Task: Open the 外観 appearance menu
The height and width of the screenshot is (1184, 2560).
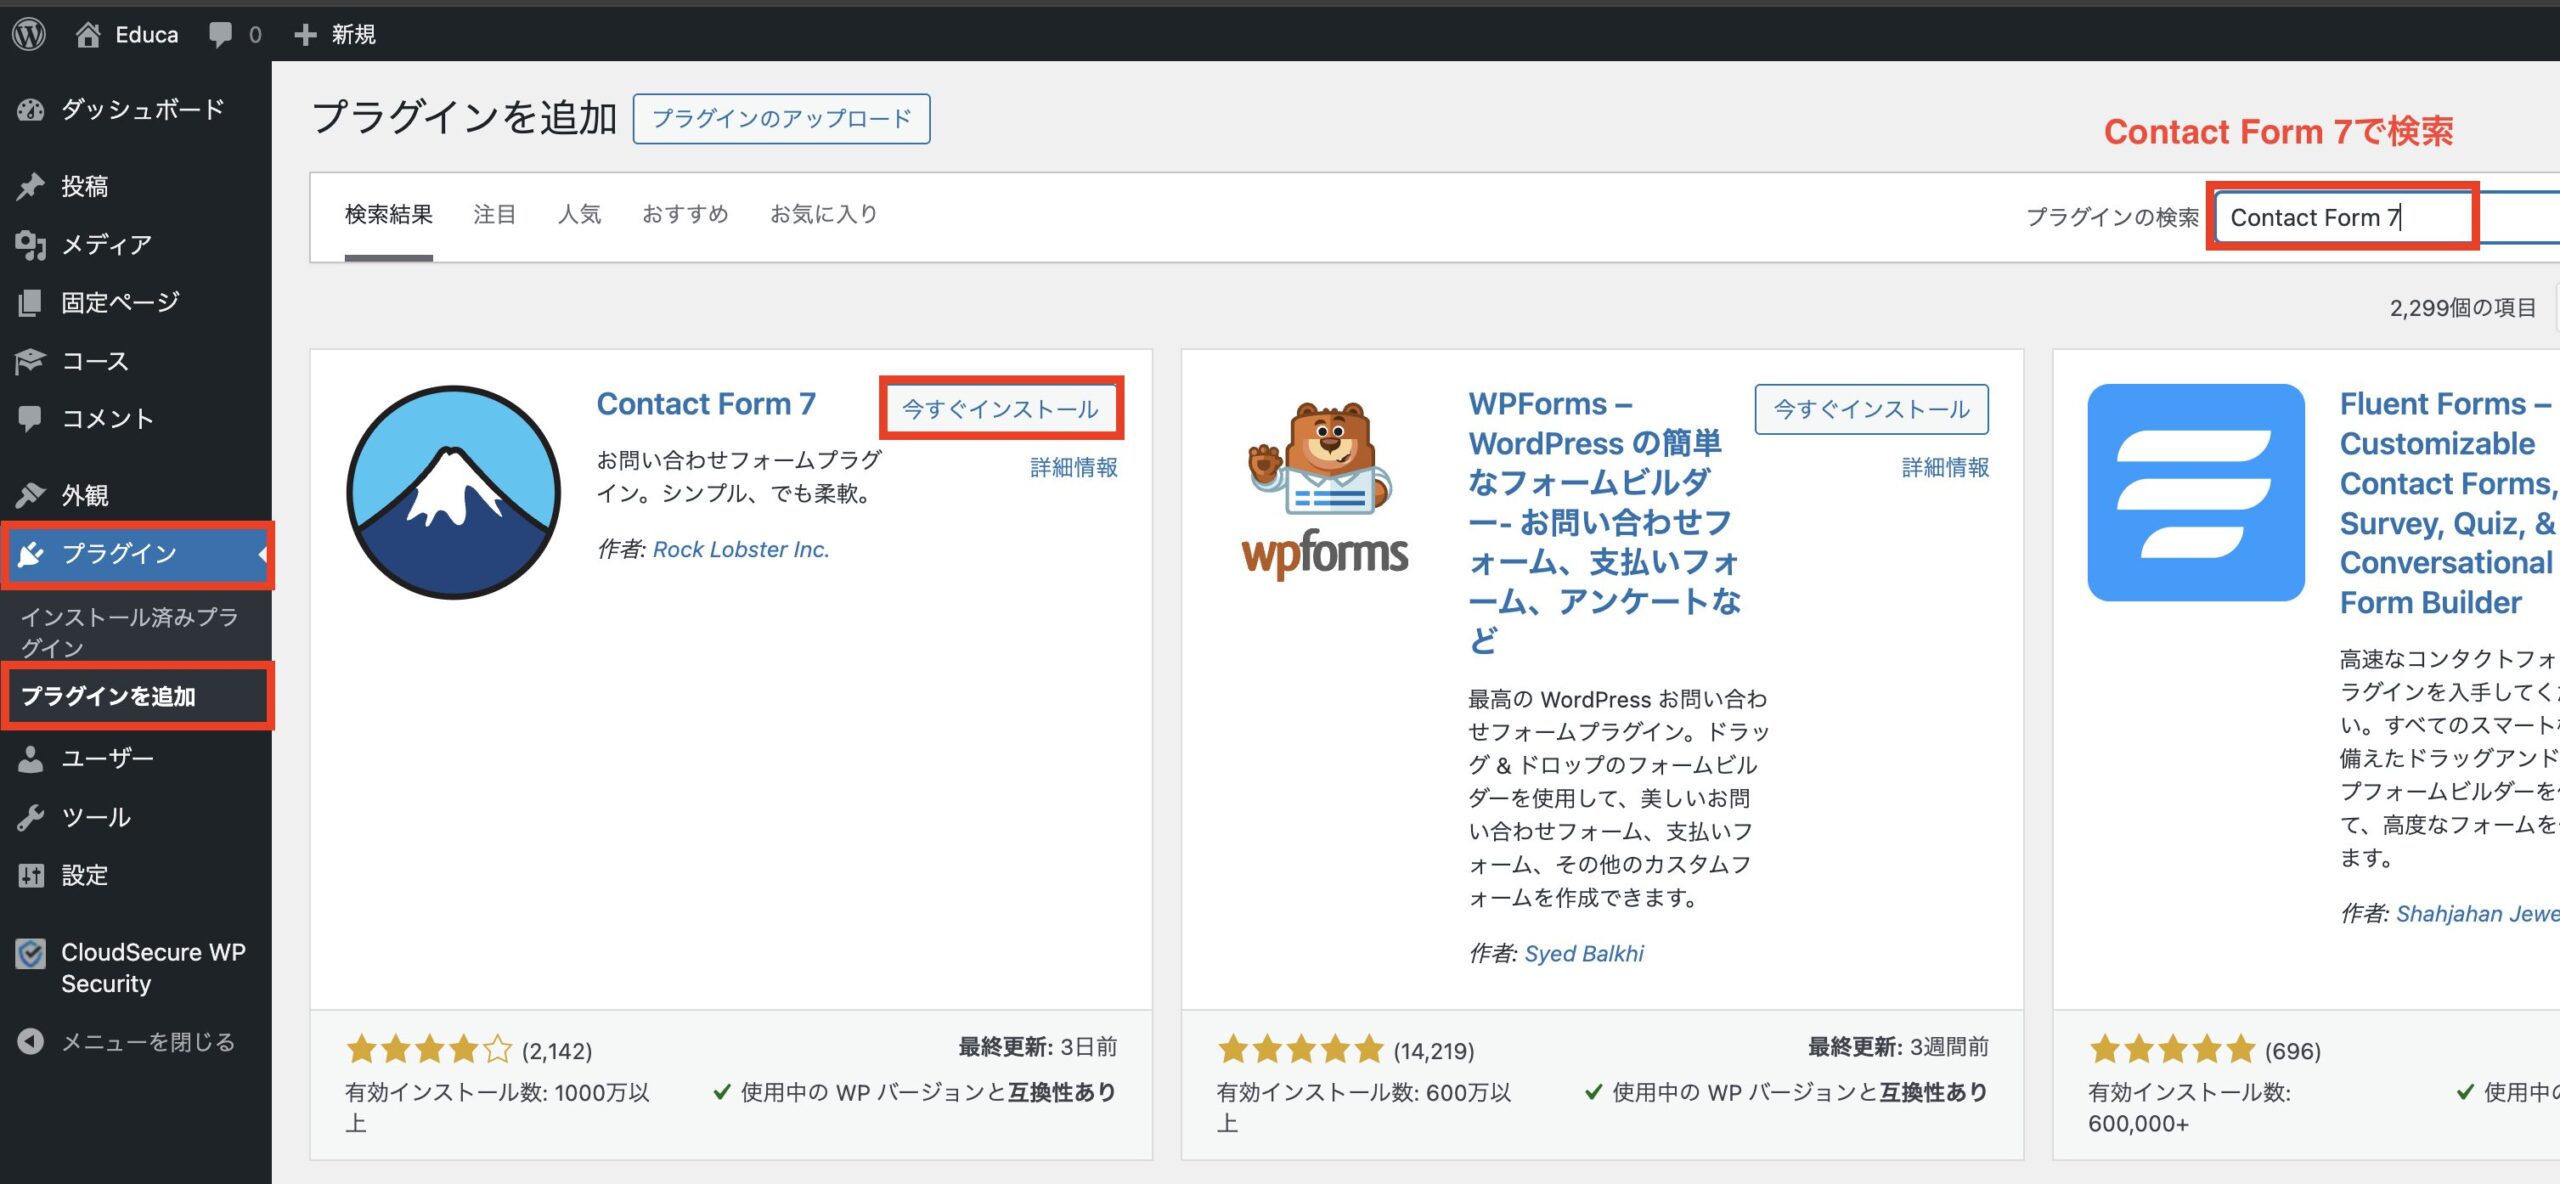Action: point(84,495)
